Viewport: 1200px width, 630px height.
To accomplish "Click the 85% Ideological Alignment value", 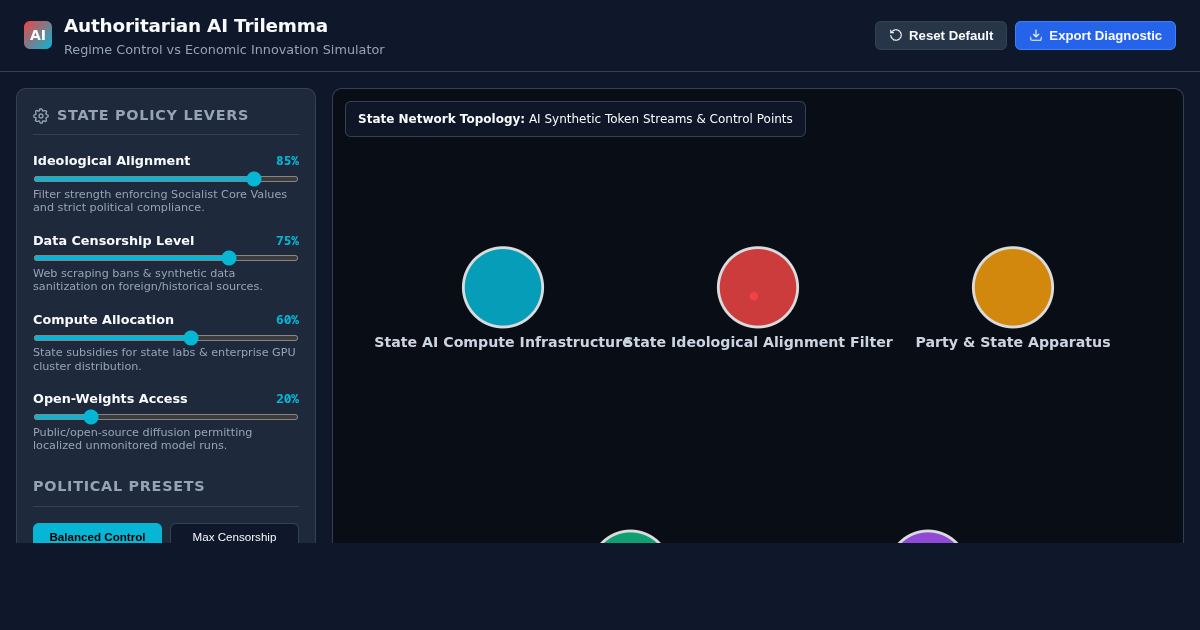I will coord(287,161).
